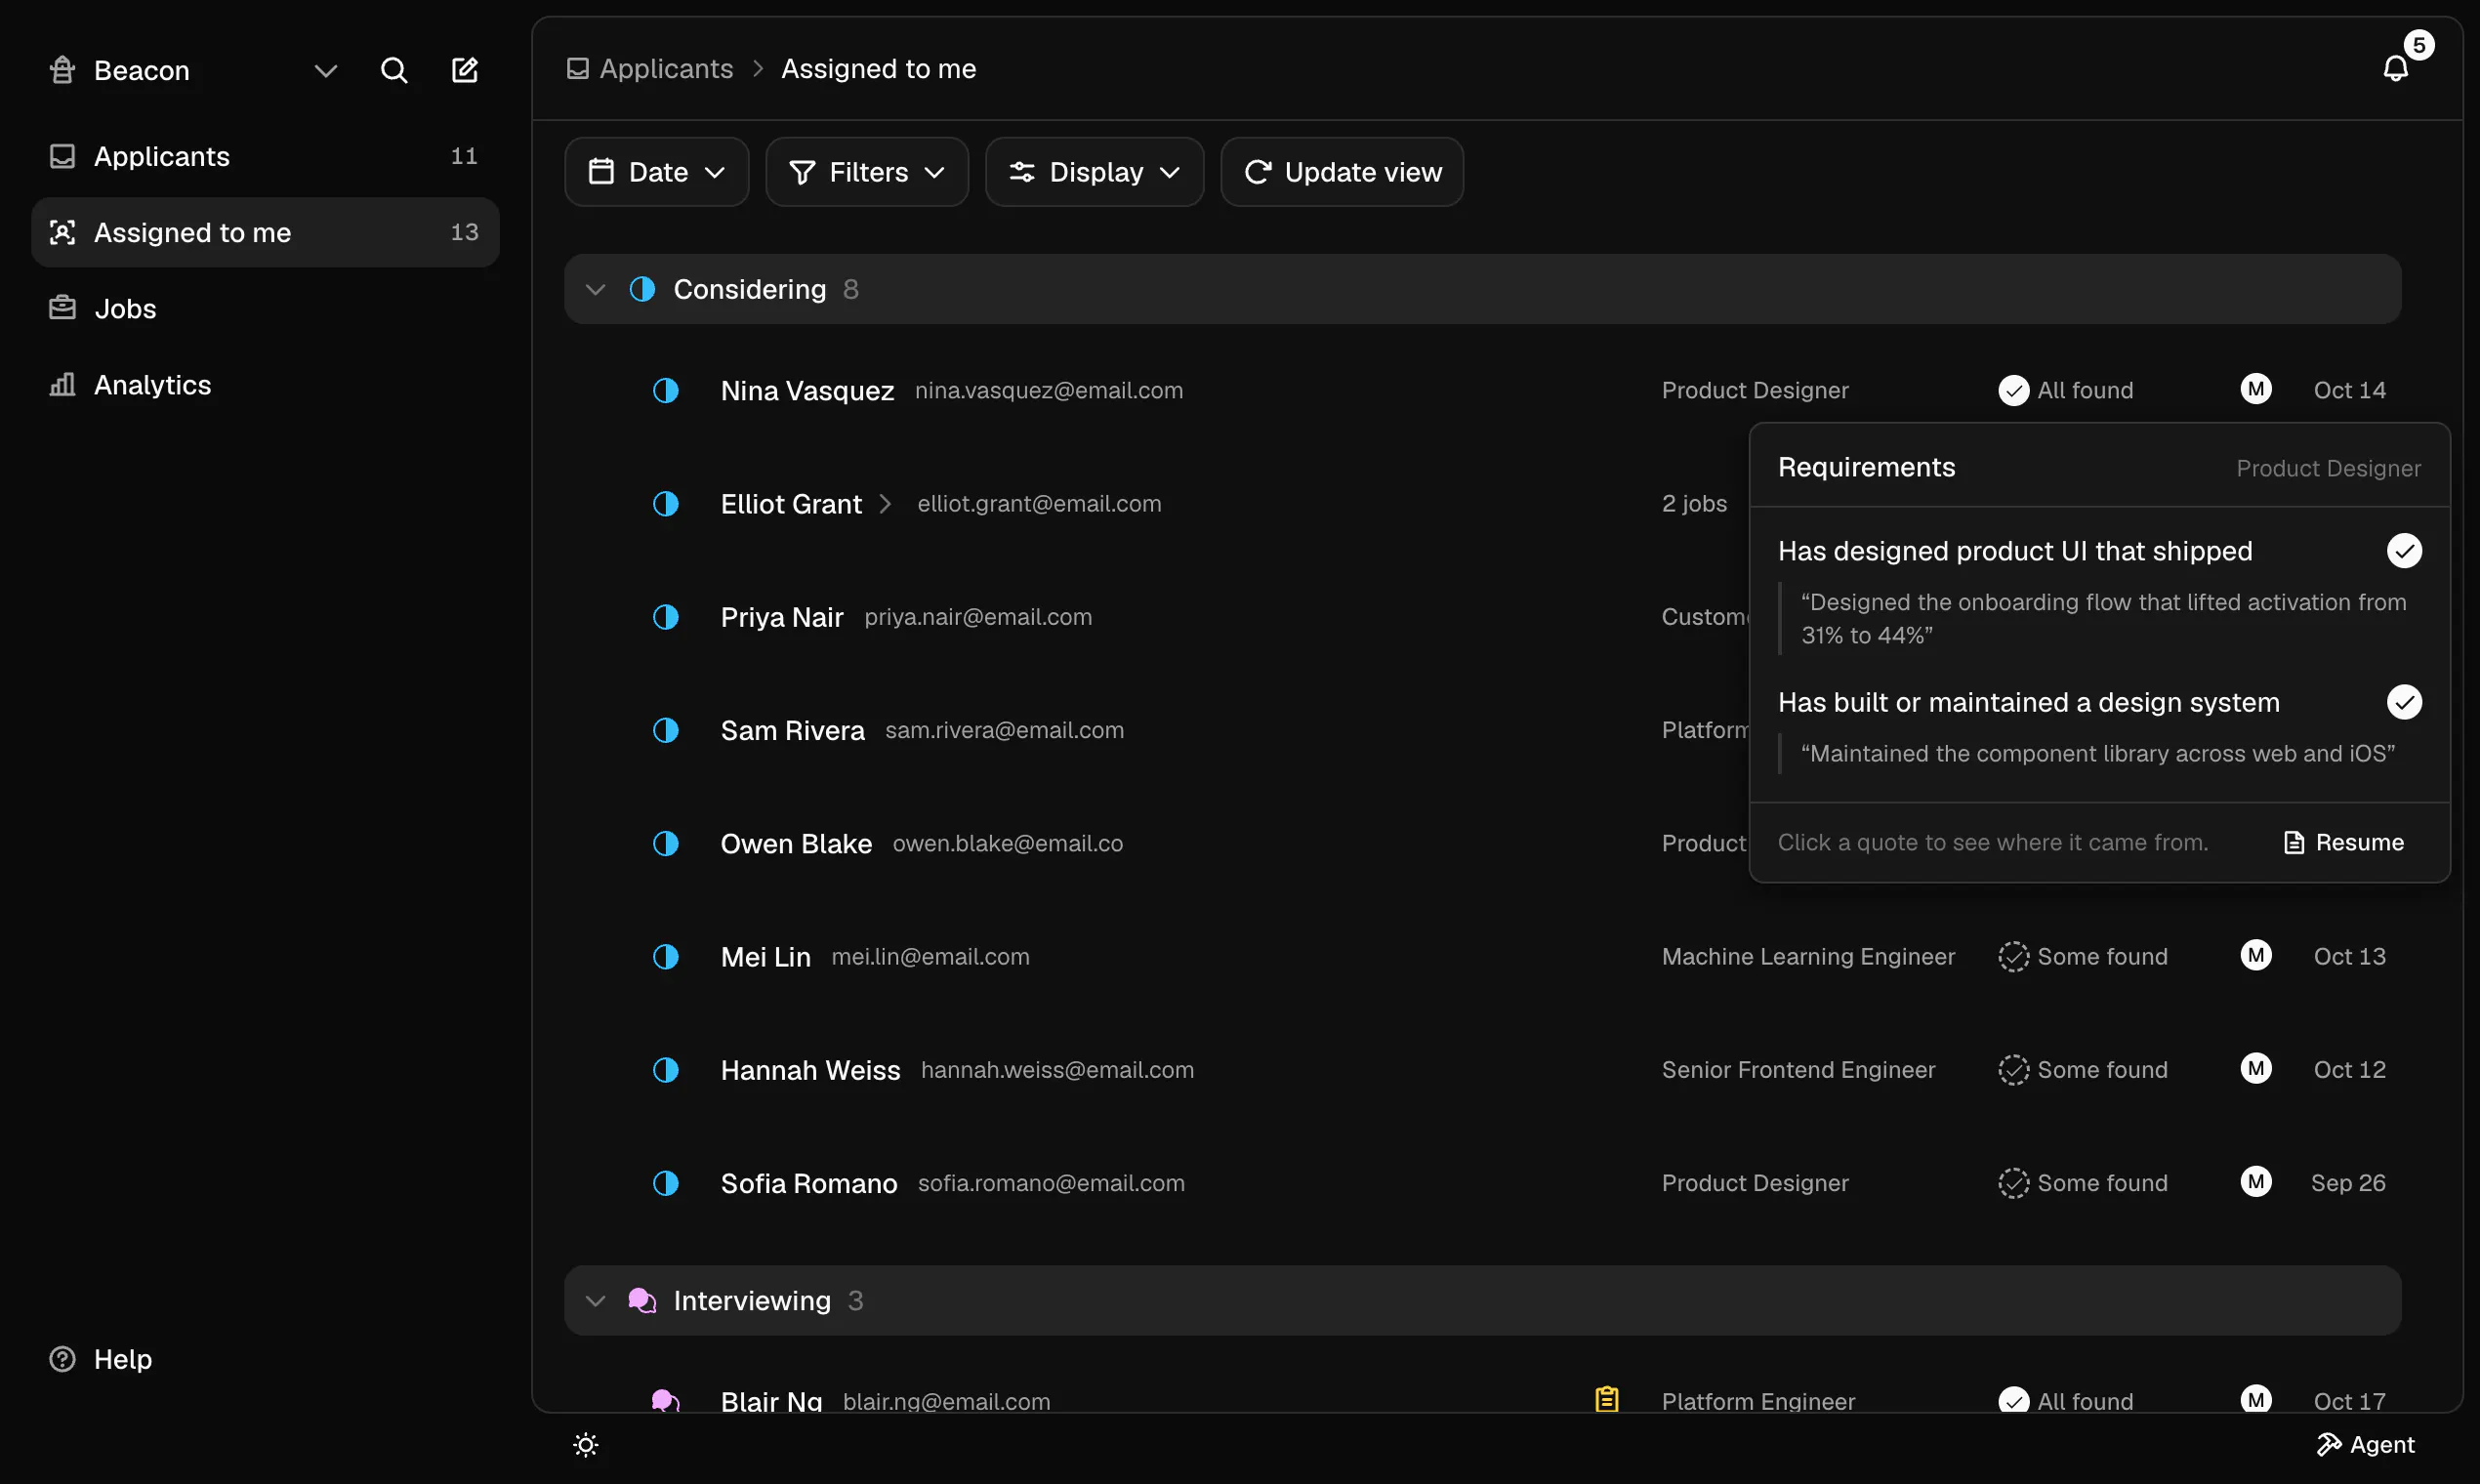Viewport: 2480px width, 1484px height.
Task: Toggle light theme sun icon
Action: pos(586,1445)
